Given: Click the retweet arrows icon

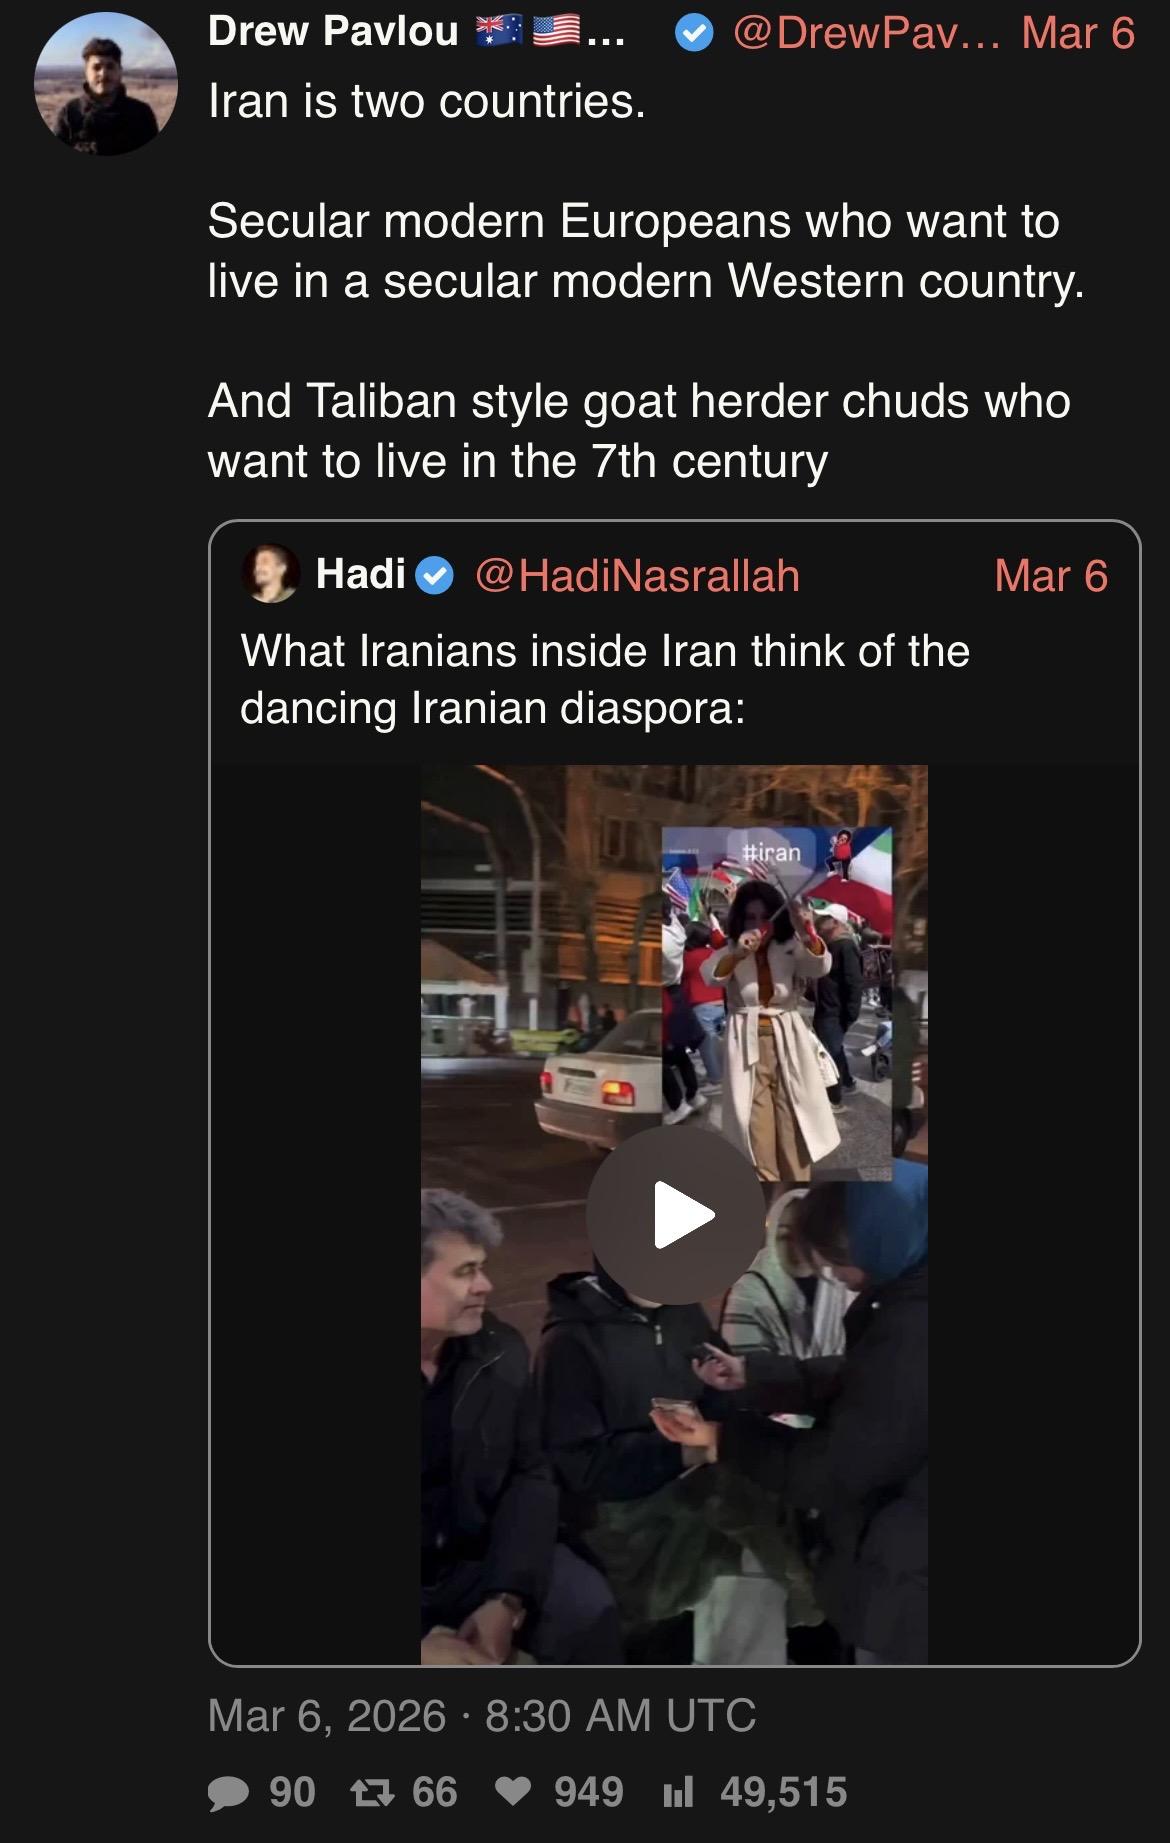Looking at the screenshot, I should [x=370, y=1792].
